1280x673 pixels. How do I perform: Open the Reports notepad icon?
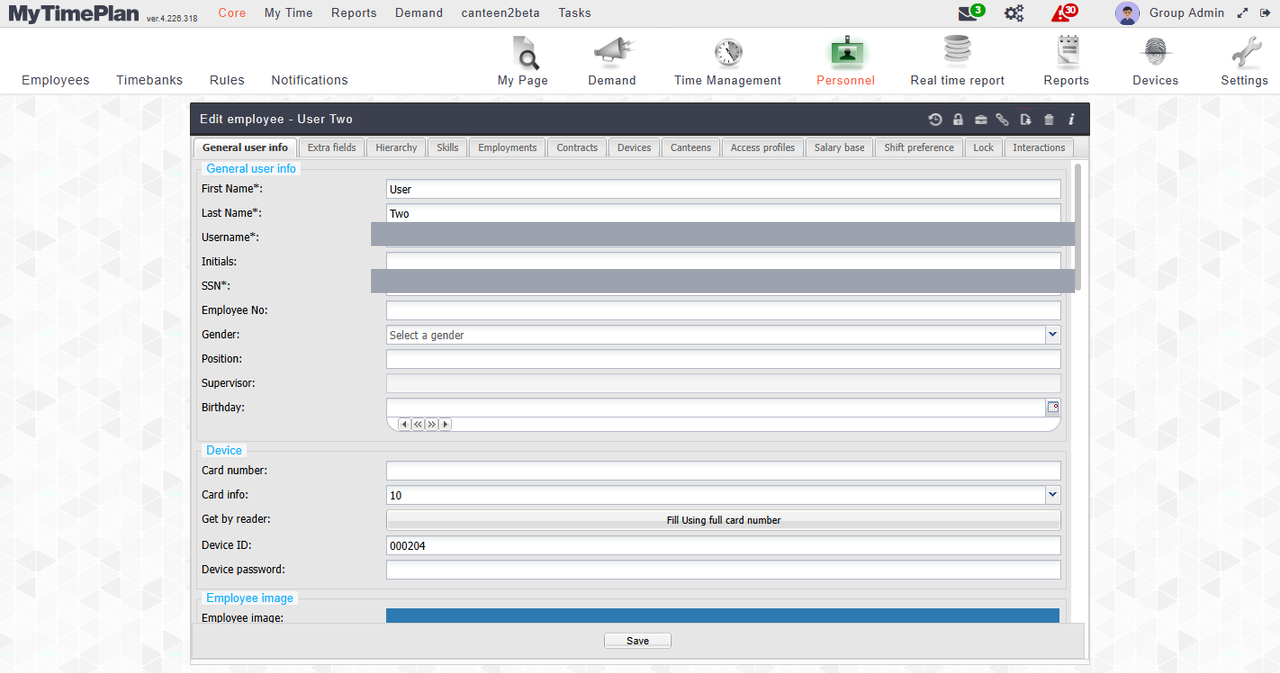coord(1067,52)
